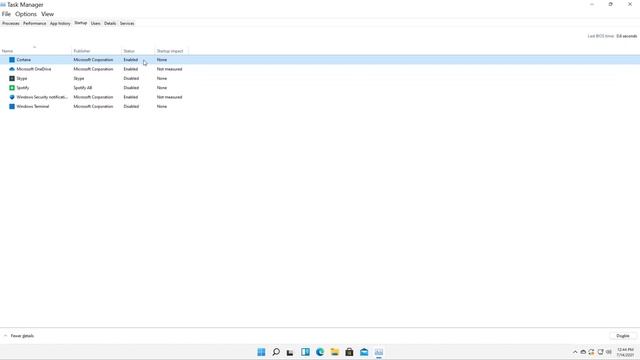
Task: Click the Last BIOS time value
Action: 627,36
